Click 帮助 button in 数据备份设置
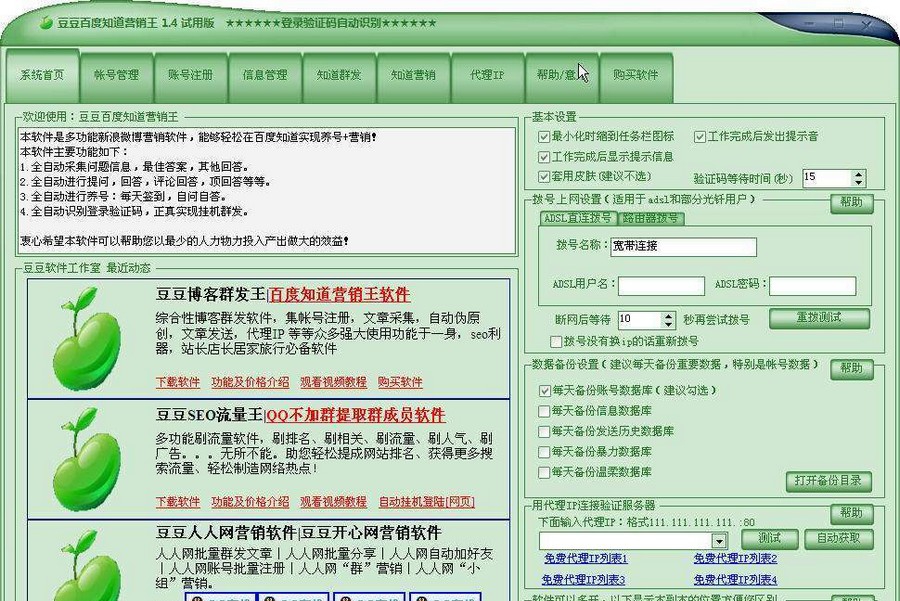 [x=852, y=369]
